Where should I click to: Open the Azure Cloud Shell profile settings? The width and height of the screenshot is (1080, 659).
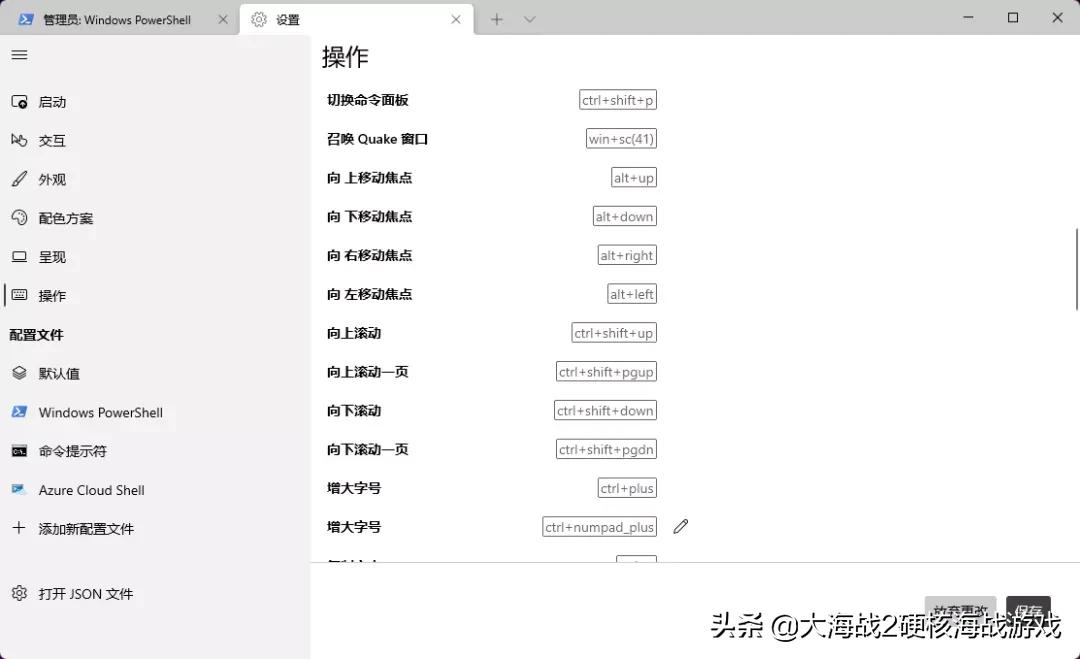coord(155,490)
